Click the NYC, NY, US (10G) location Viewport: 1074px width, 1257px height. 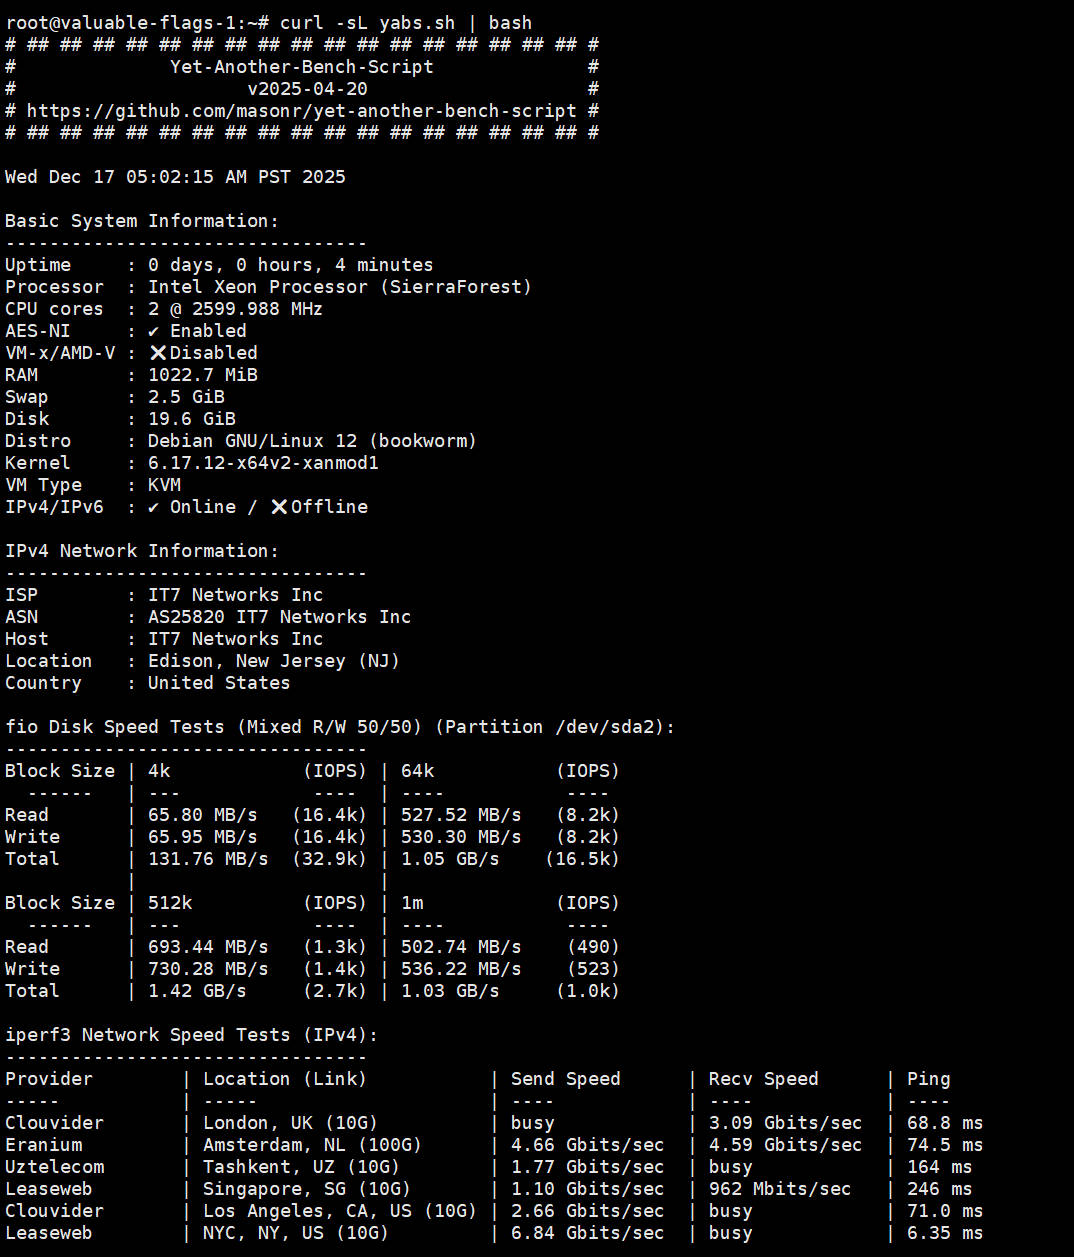pos(295,1233)
